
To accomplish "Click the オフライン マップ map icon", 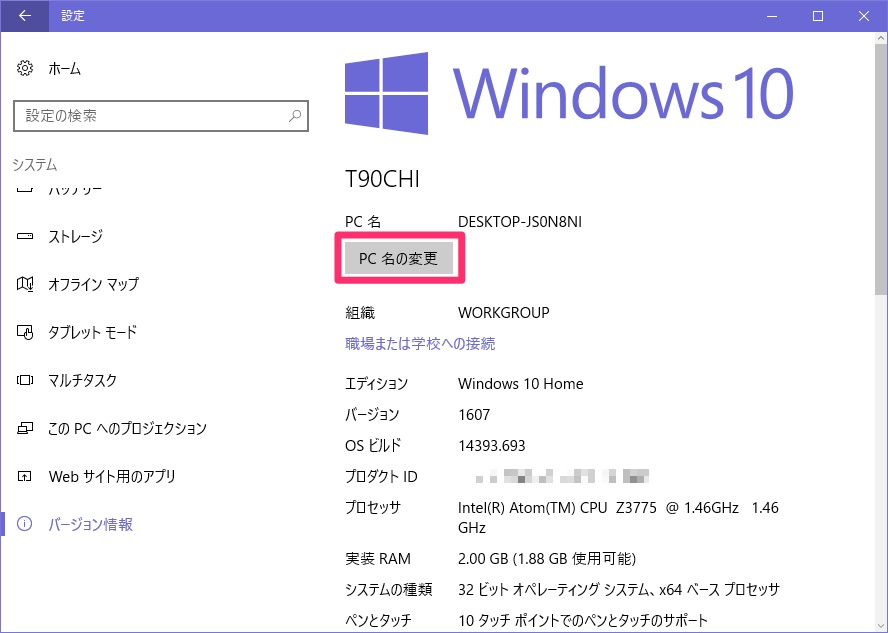I will (x=24, y=284).
